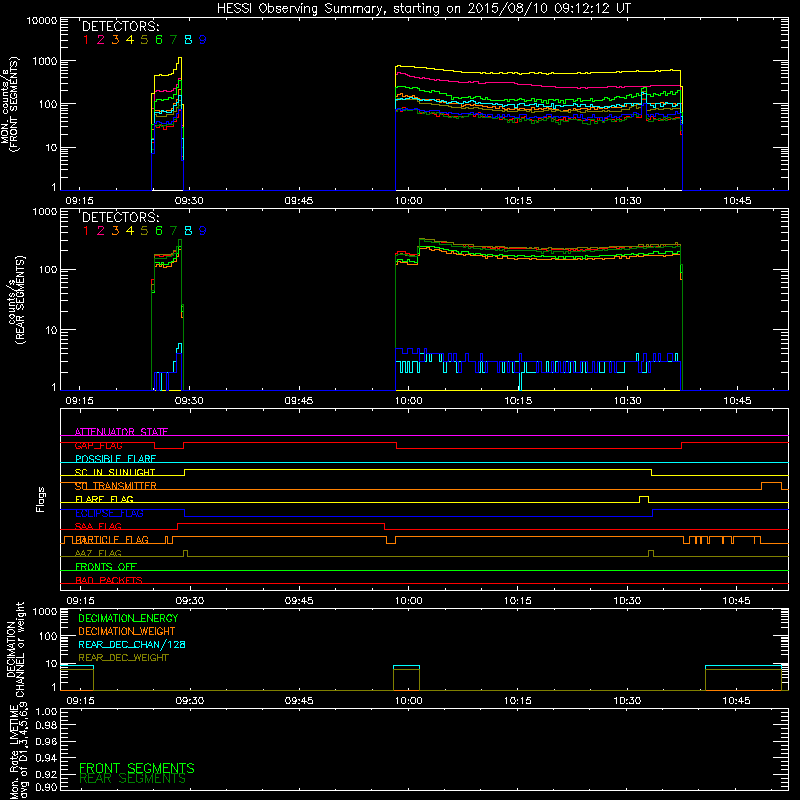Image resolution: width=800 pixels, height=800 pixels.
Task: Pick detector 6 in the rear segments legend
Action: point(159,231)
